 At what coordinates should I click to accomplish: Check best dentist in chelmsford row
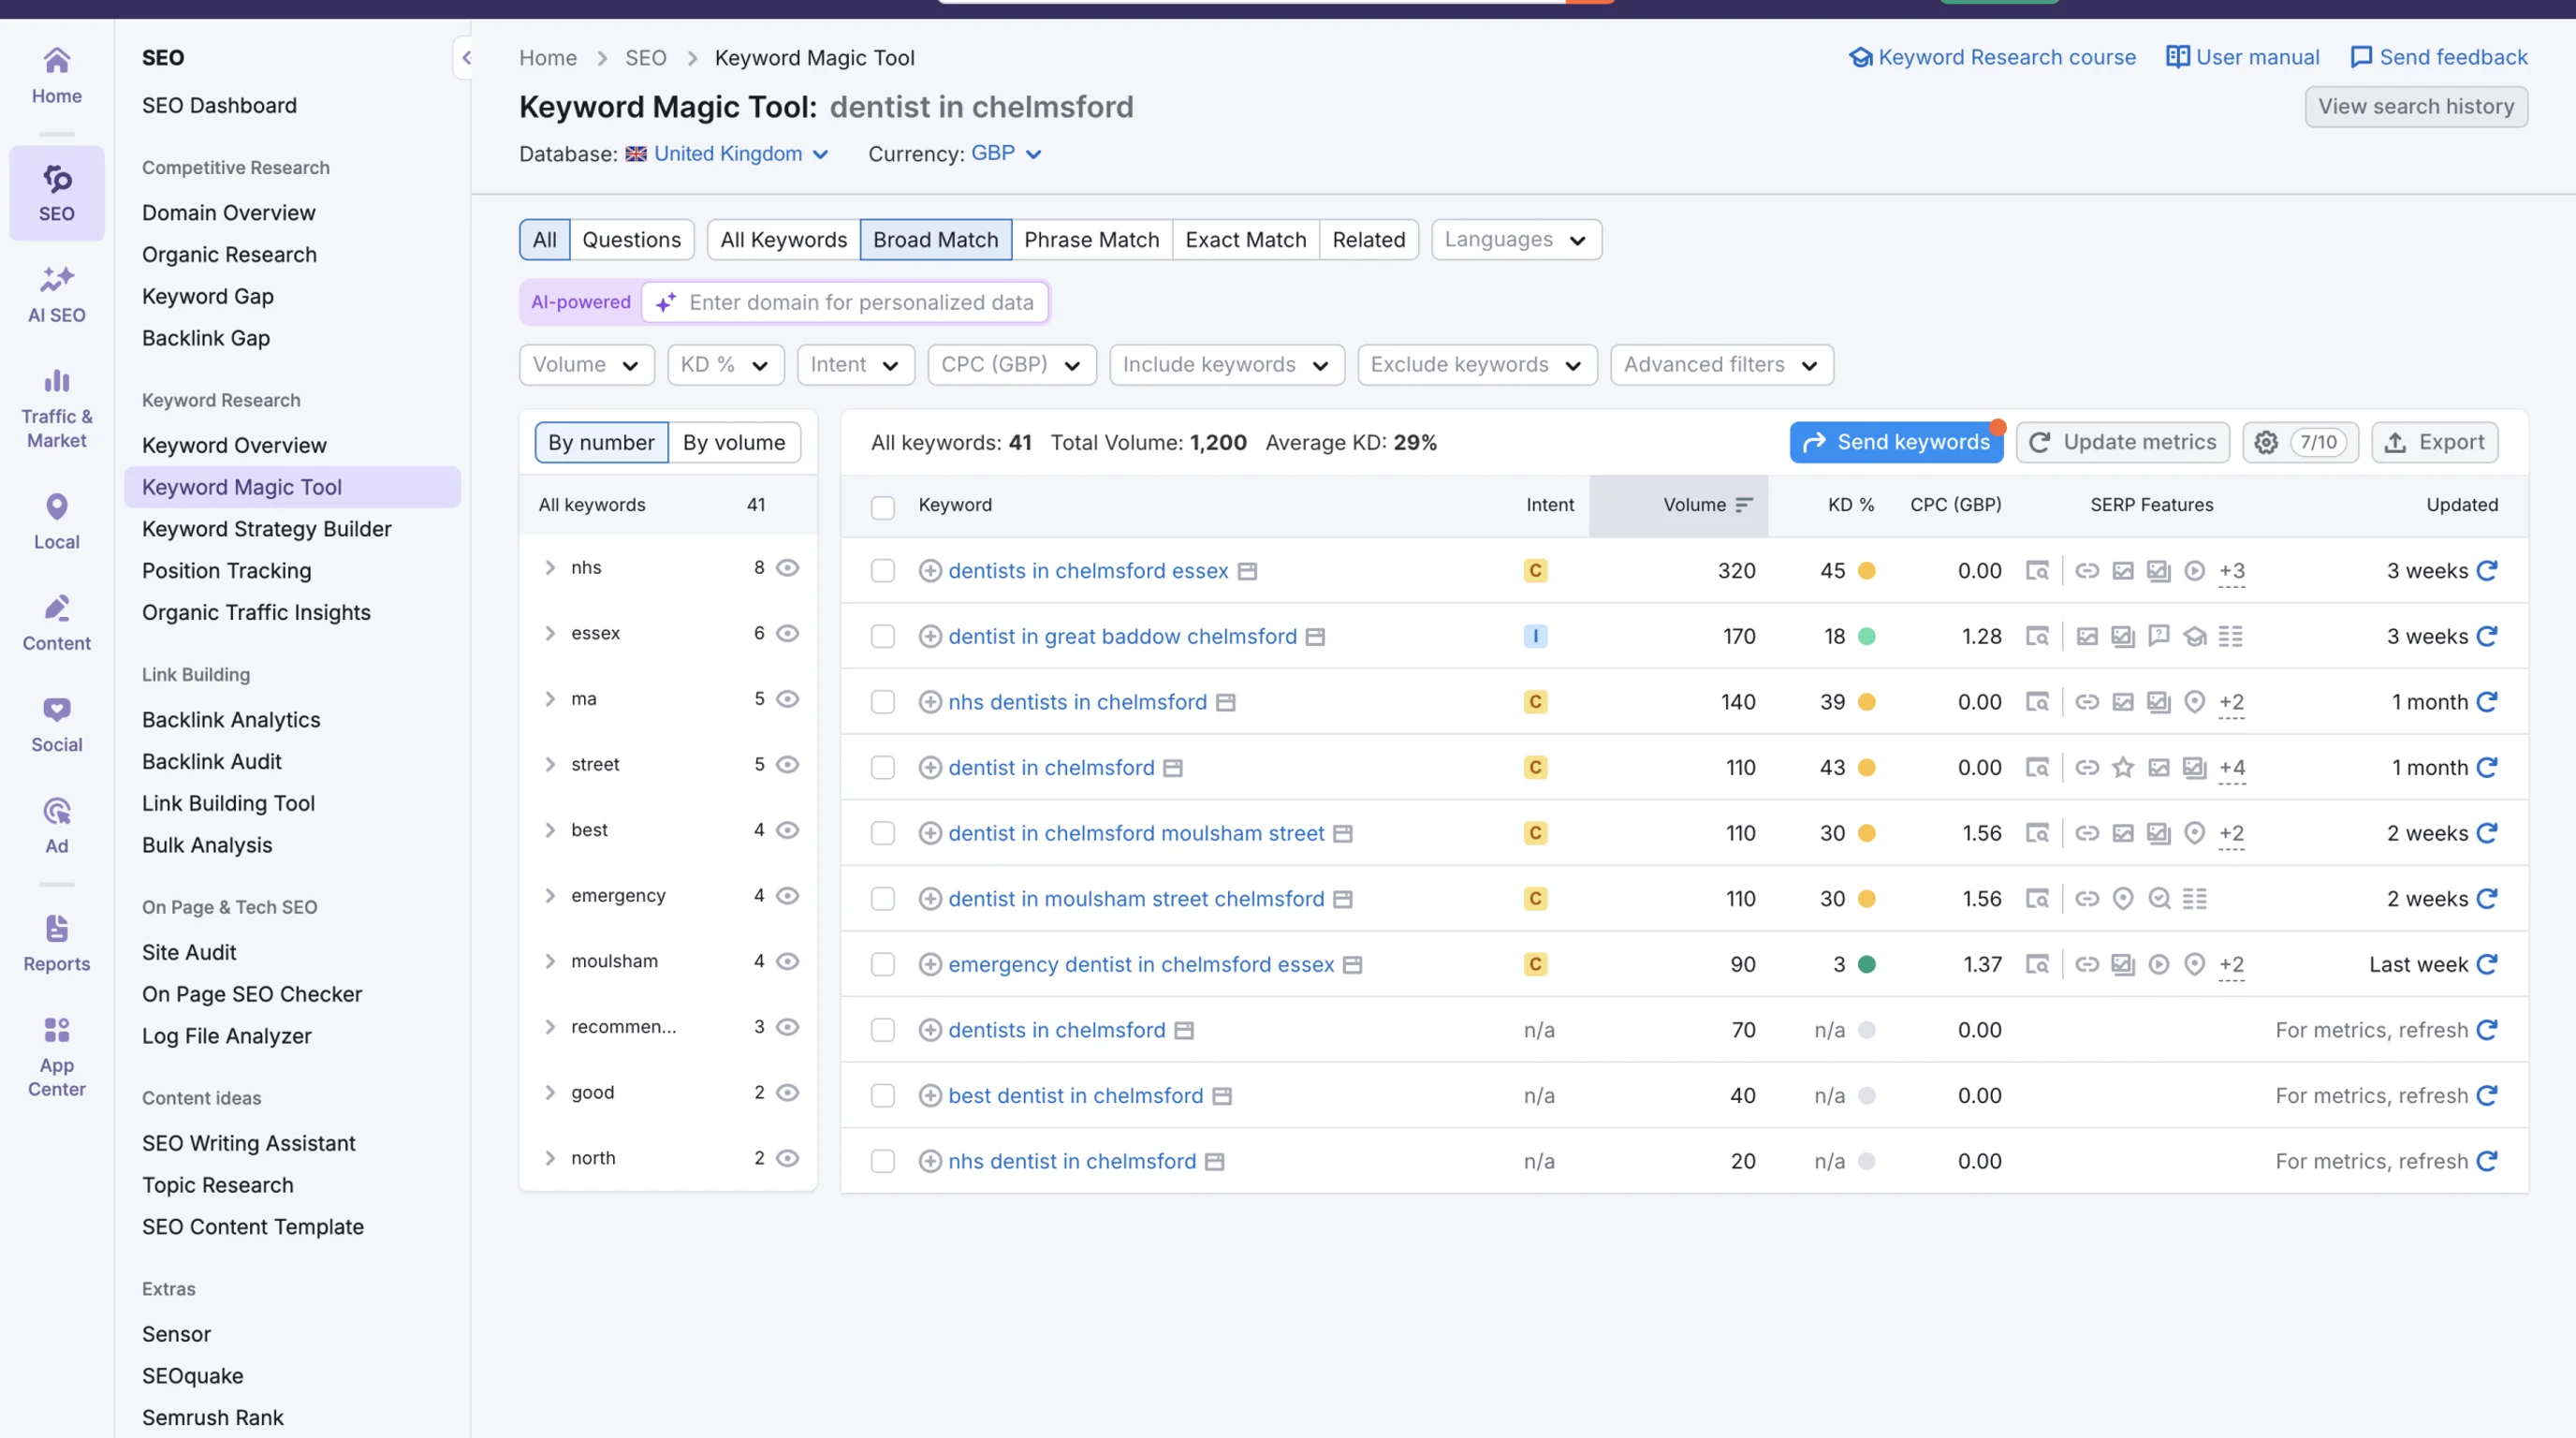[882, 1095]
